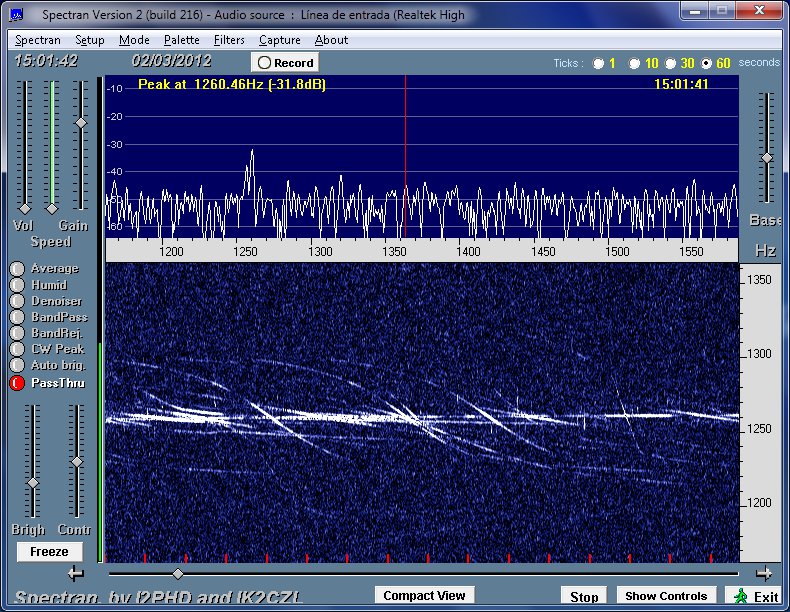
Task: Click the Speed slider handle
Action: pyautogui.click(x=52, y=209)
